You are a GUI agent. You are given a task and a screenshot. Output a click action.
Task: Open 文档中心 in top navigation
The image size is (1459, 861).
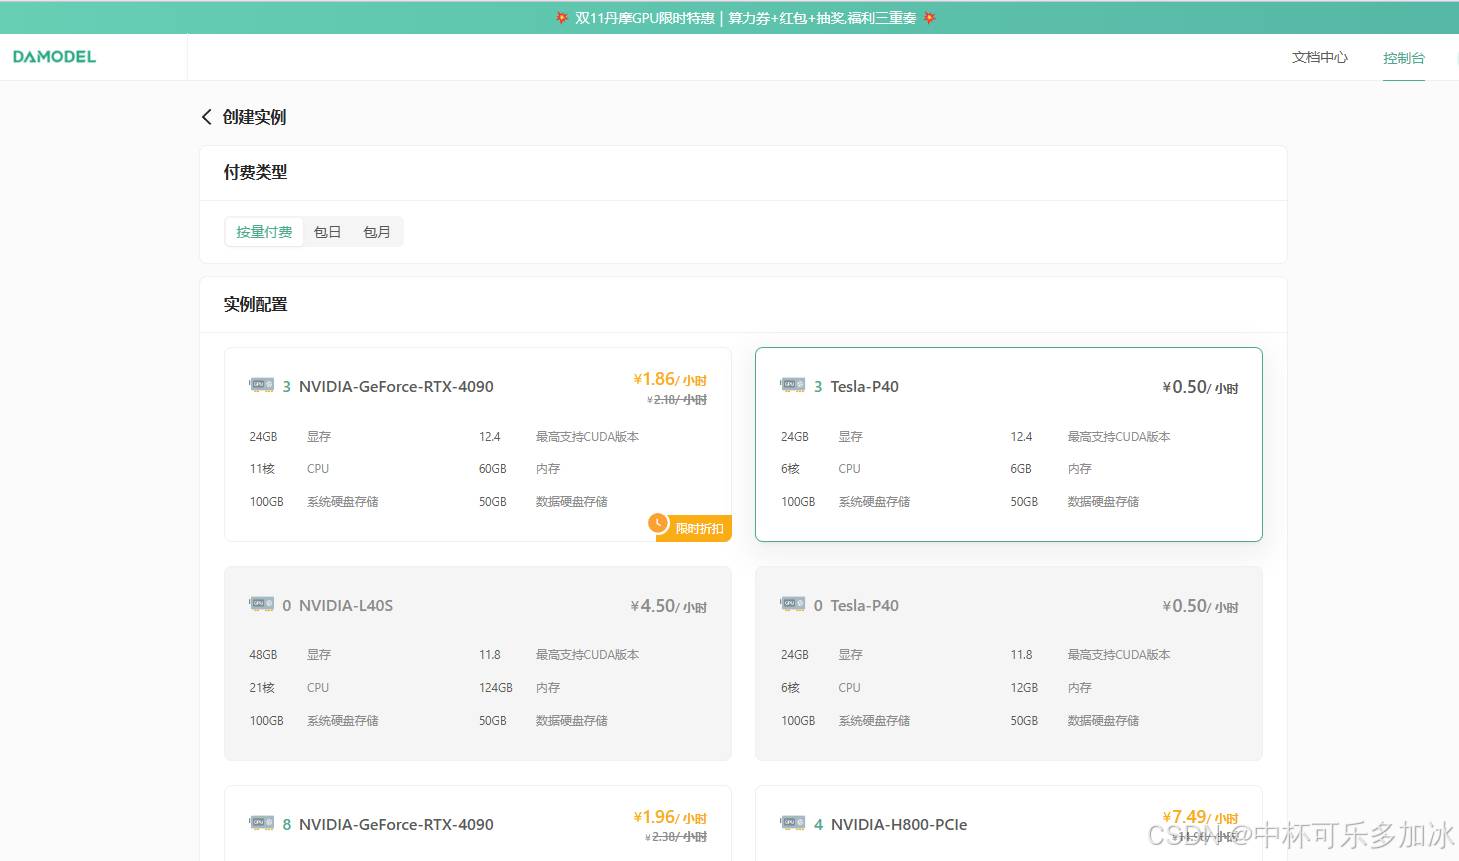pos(1320,58)
